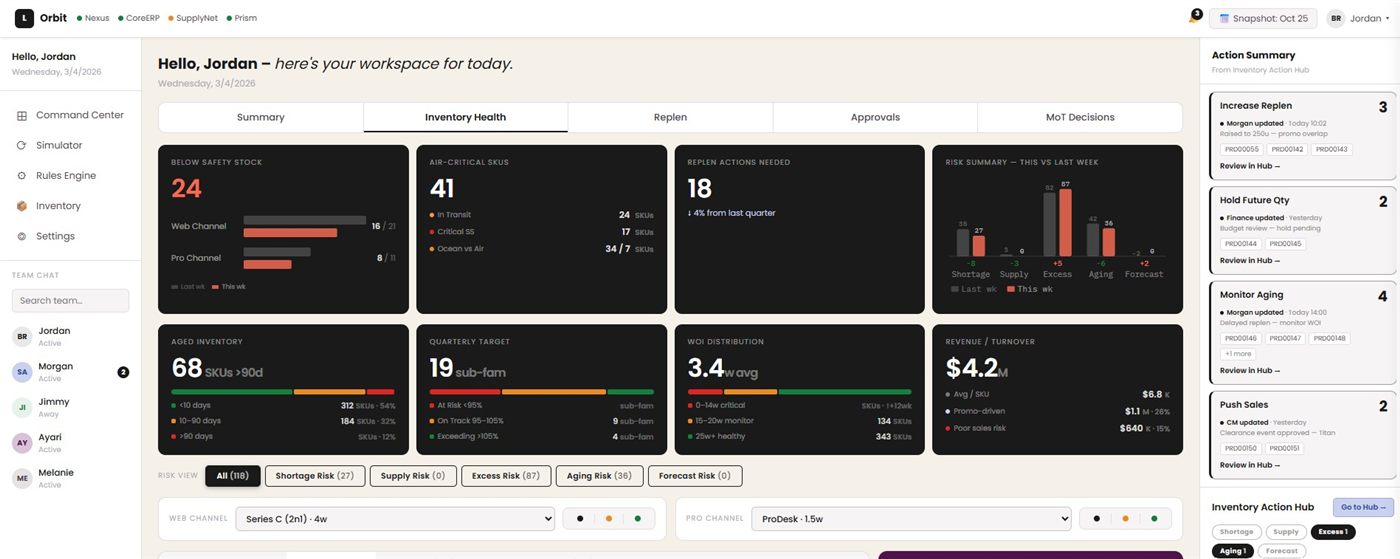Screen dimensions: 1400x559
Task: Open Melanie's ME avatar in team chat
Action: [x=22, y=478]
